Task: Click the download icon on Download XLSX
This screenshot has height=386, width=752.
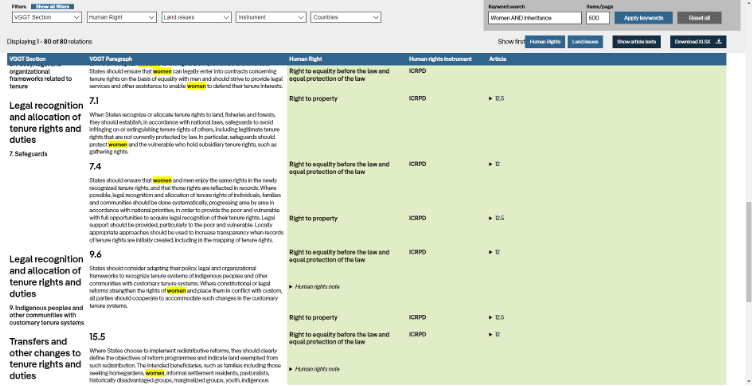Action: coord(718,42)
